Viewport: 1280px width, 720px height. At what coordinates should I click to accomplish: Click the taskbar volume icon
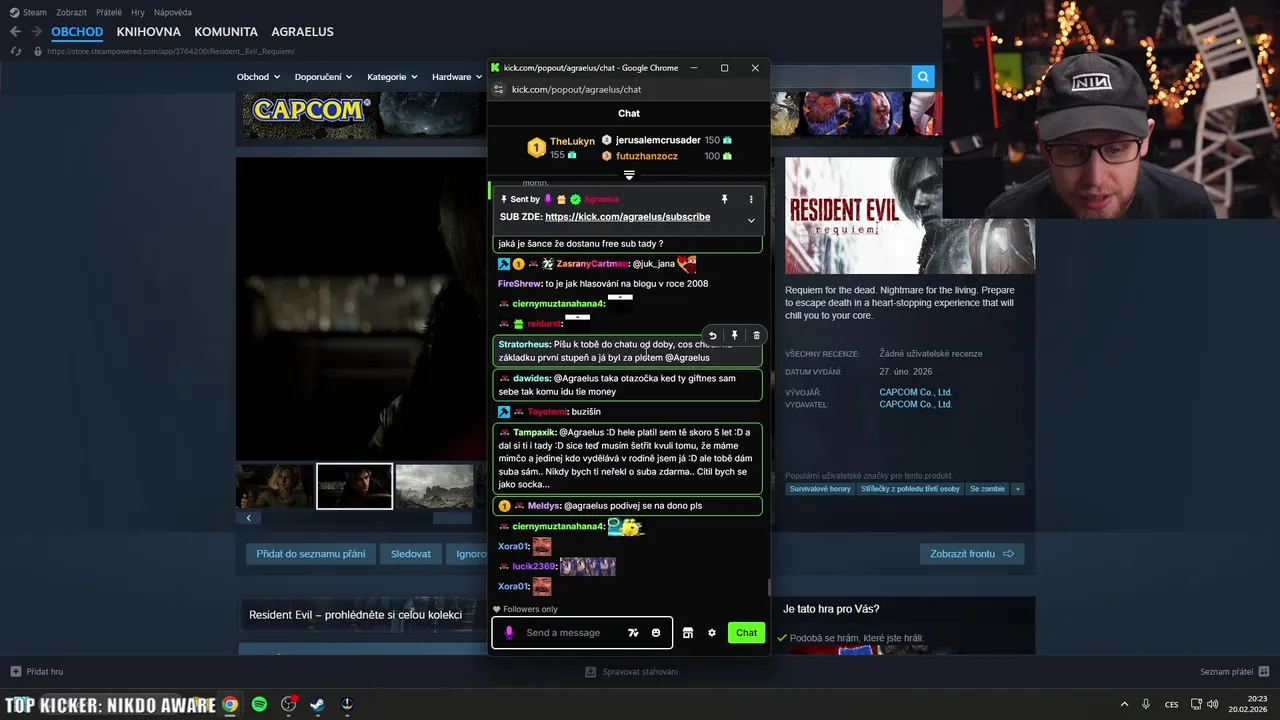(x=1212, y=704)
